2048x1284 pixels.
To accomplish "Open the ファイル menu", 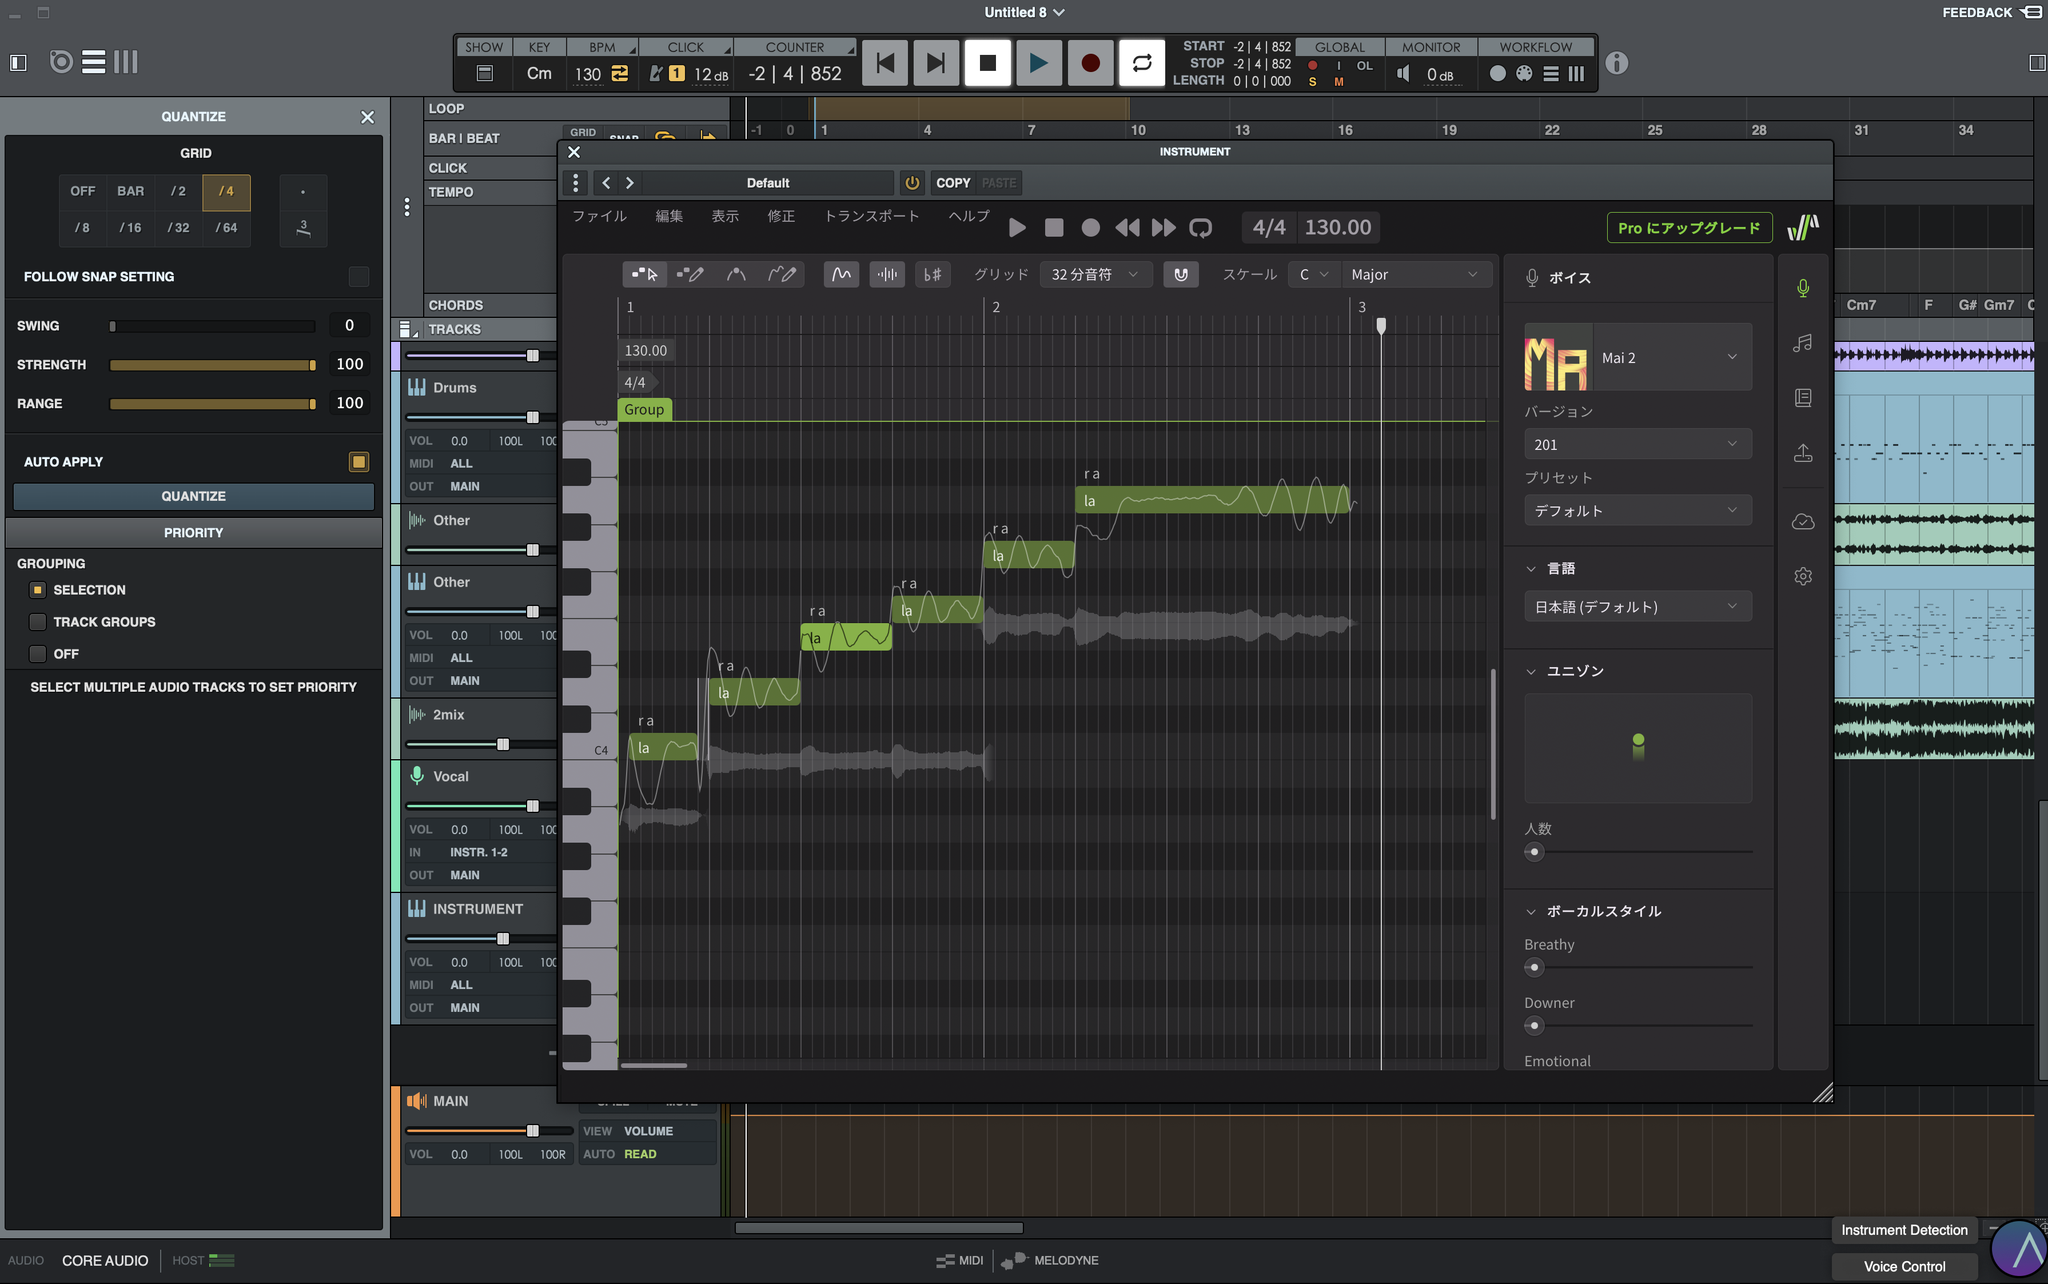I will 599,216.
